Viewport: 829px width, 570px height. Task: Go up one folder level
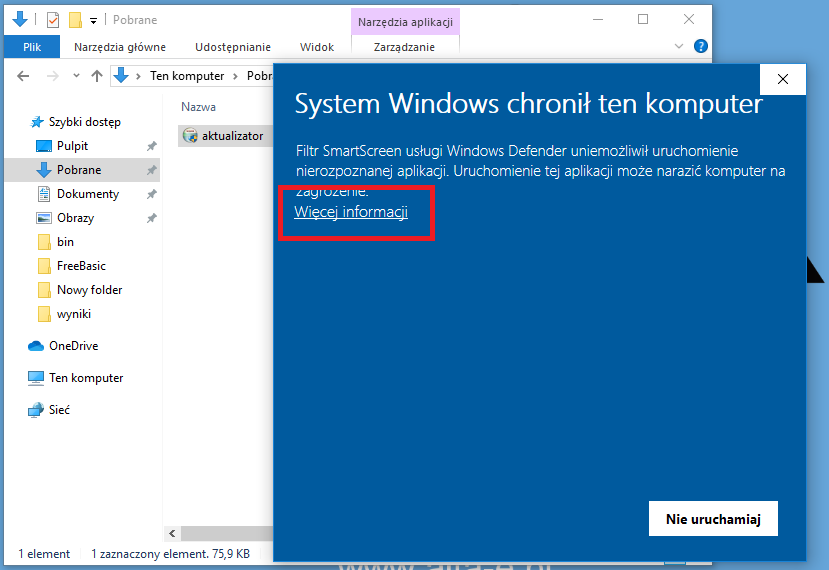97,76
